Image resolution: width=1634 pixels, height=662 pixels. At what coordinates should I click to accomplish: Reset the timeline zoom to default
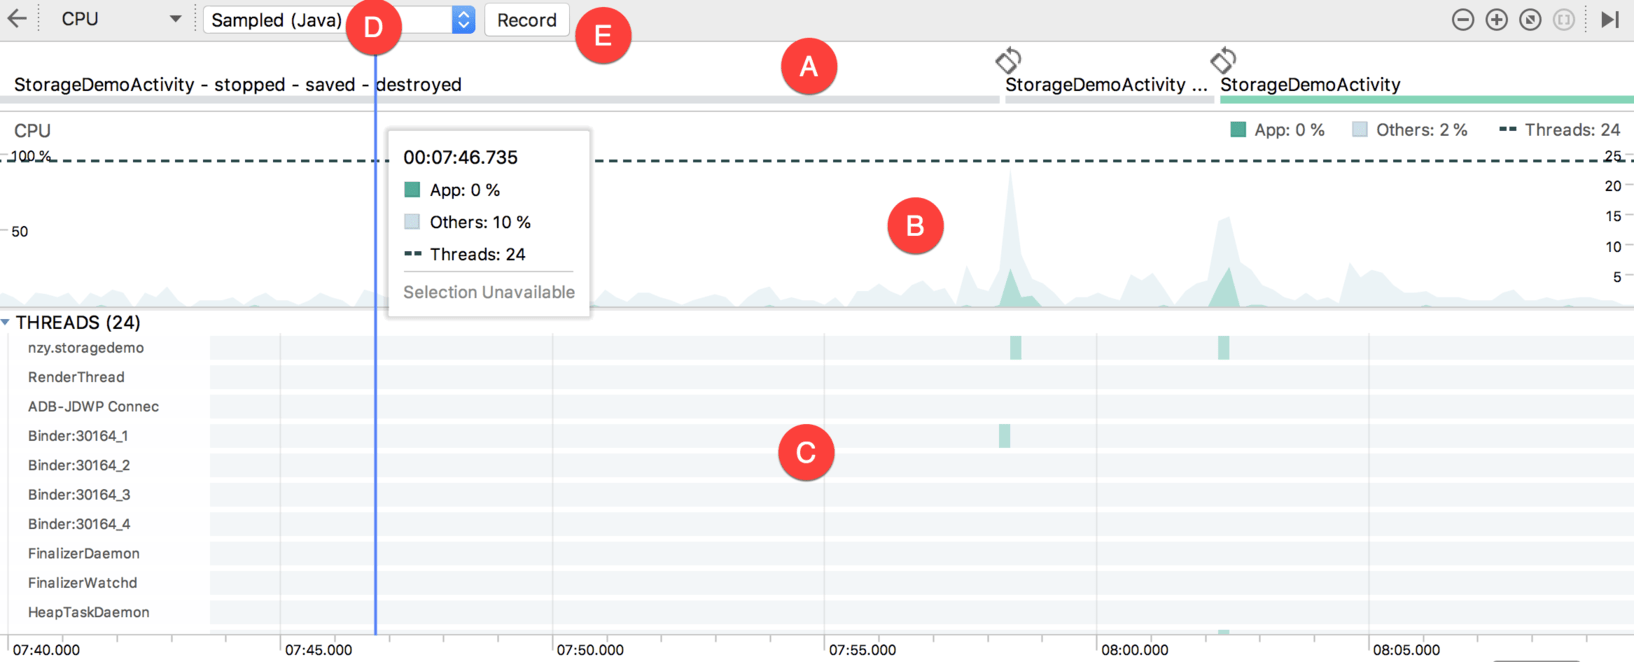pyautogui.click(x=1530, y=20)
